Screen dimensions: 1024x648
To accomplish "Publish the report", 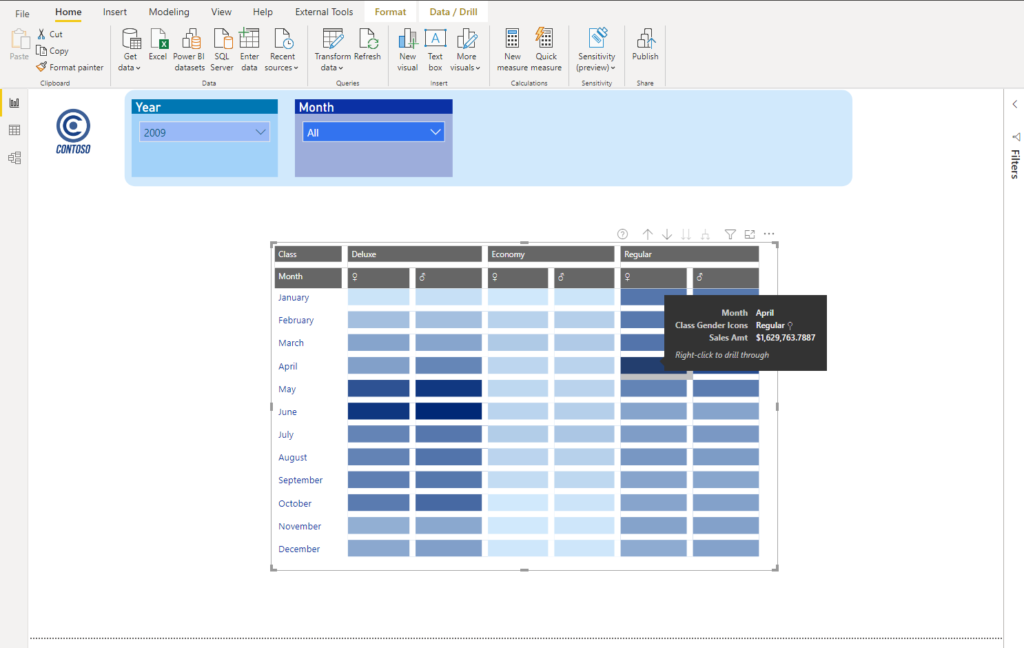I will [645, 44].
